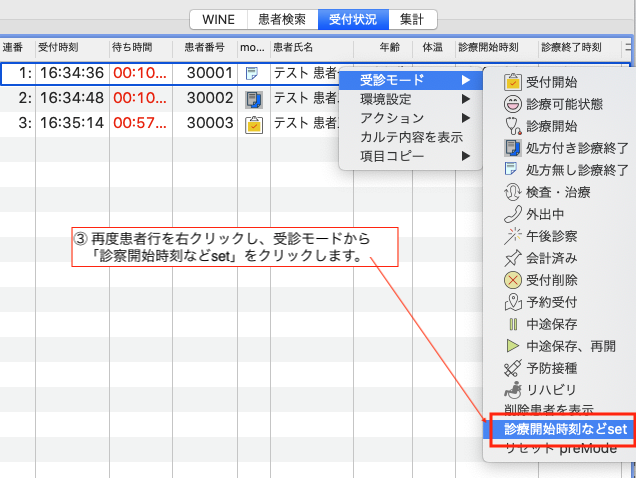The image size is (636, 478).
Task: Click カルテ内容を表示 in the context menu
Action: 411,137
